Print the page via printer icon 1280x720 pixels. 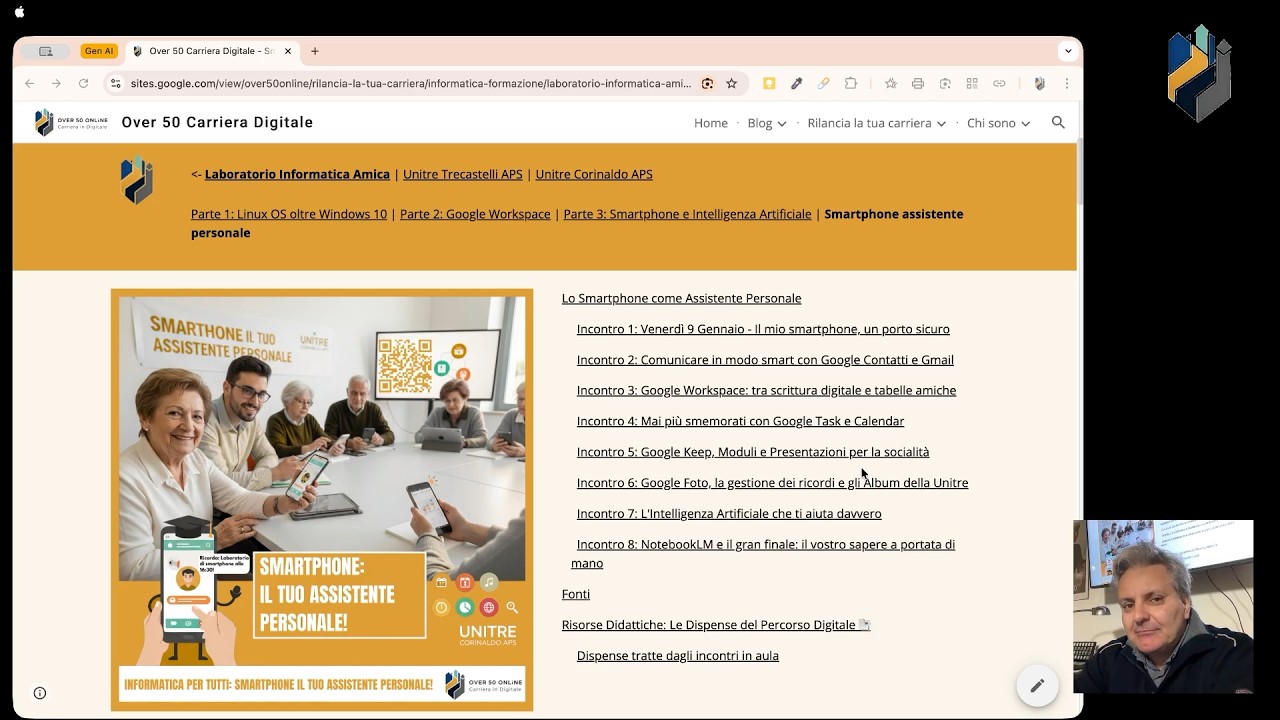click(x=918, y=83)
